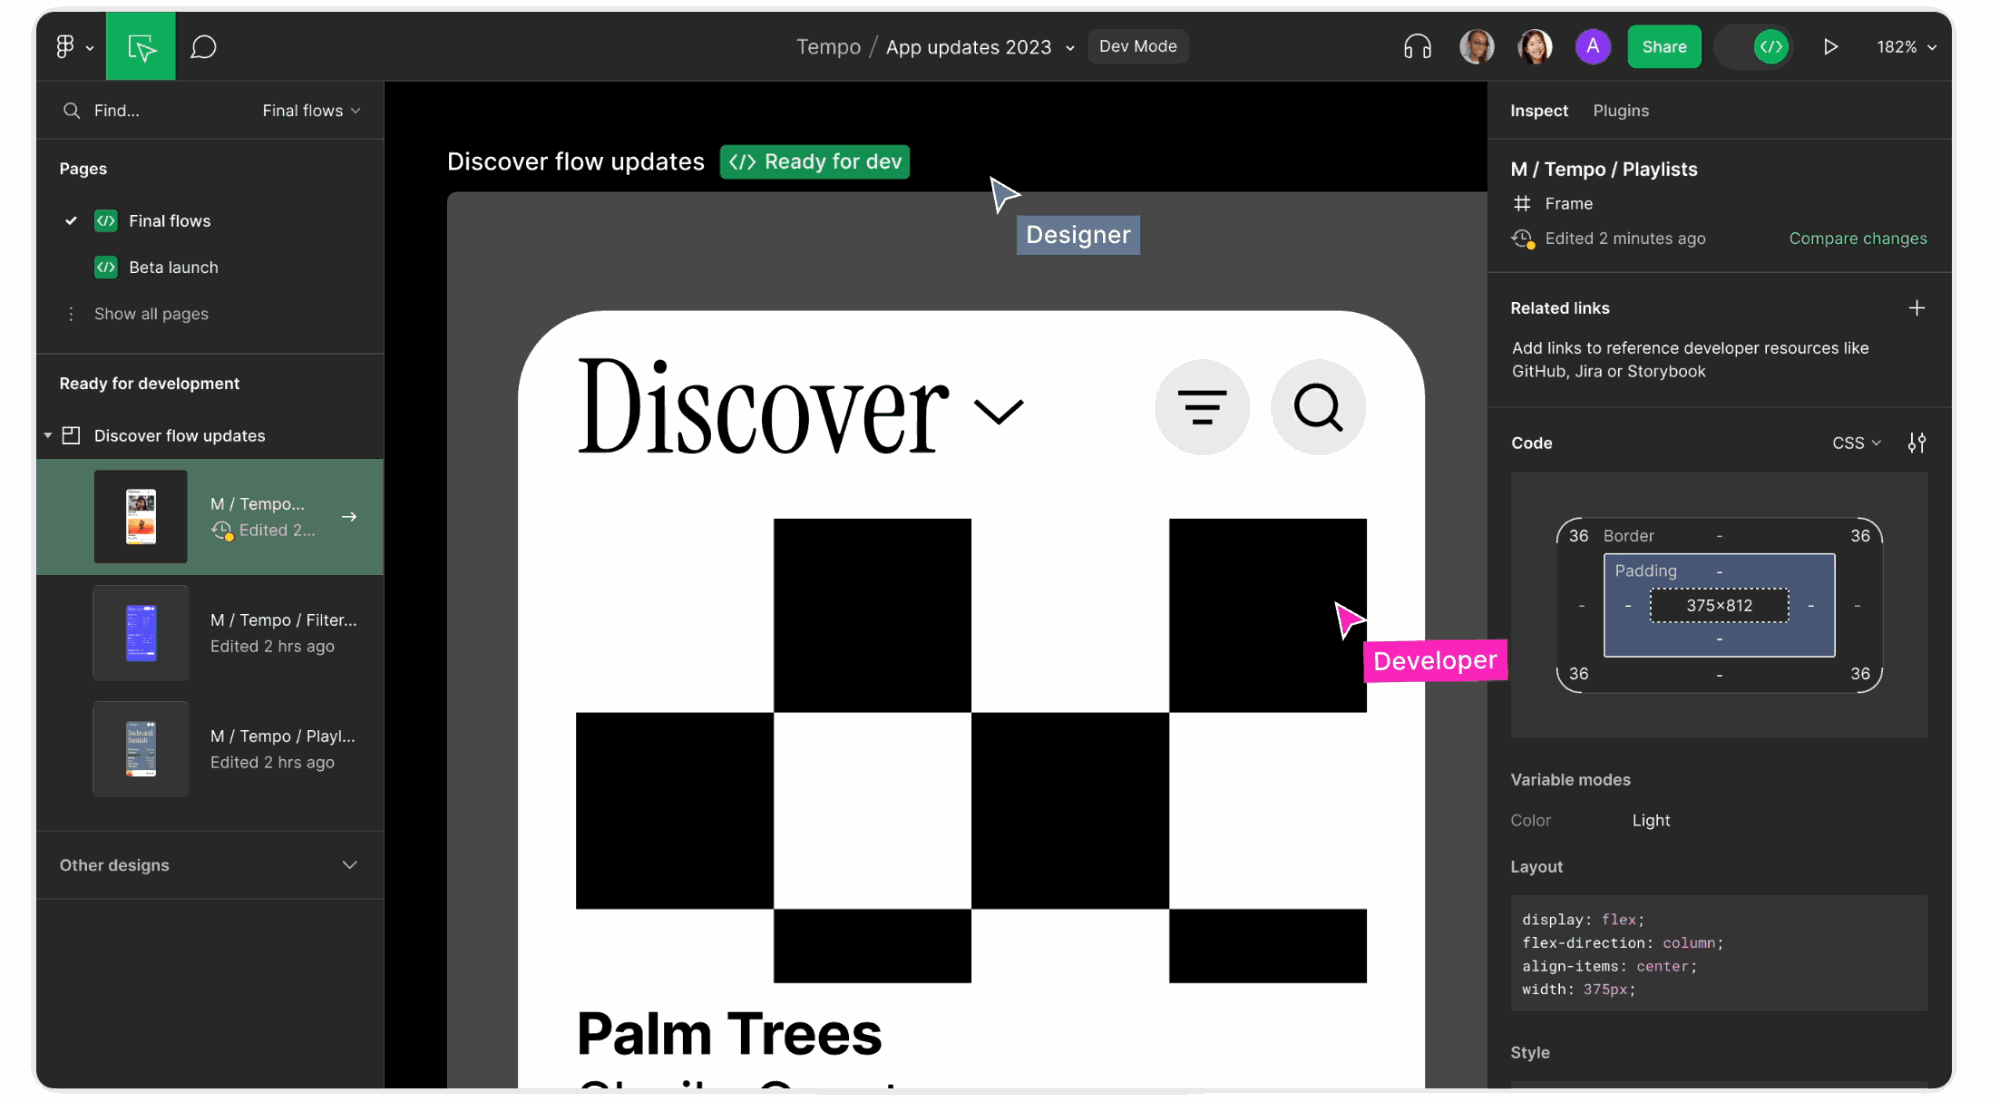The image size is (1999, 1103).
Task: Open the Figma main menu
Action: 66,46
